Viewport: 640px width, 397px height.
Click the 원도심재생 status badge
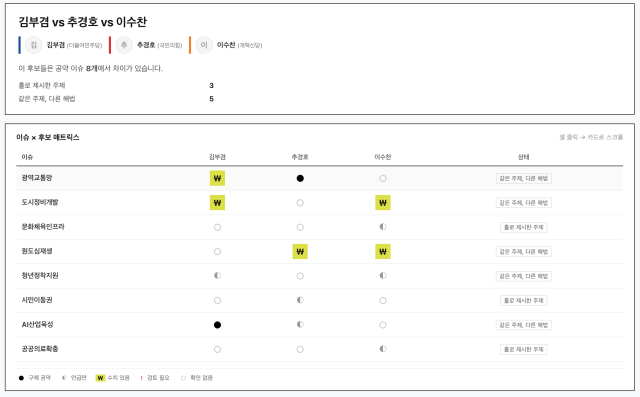[524, 252]
